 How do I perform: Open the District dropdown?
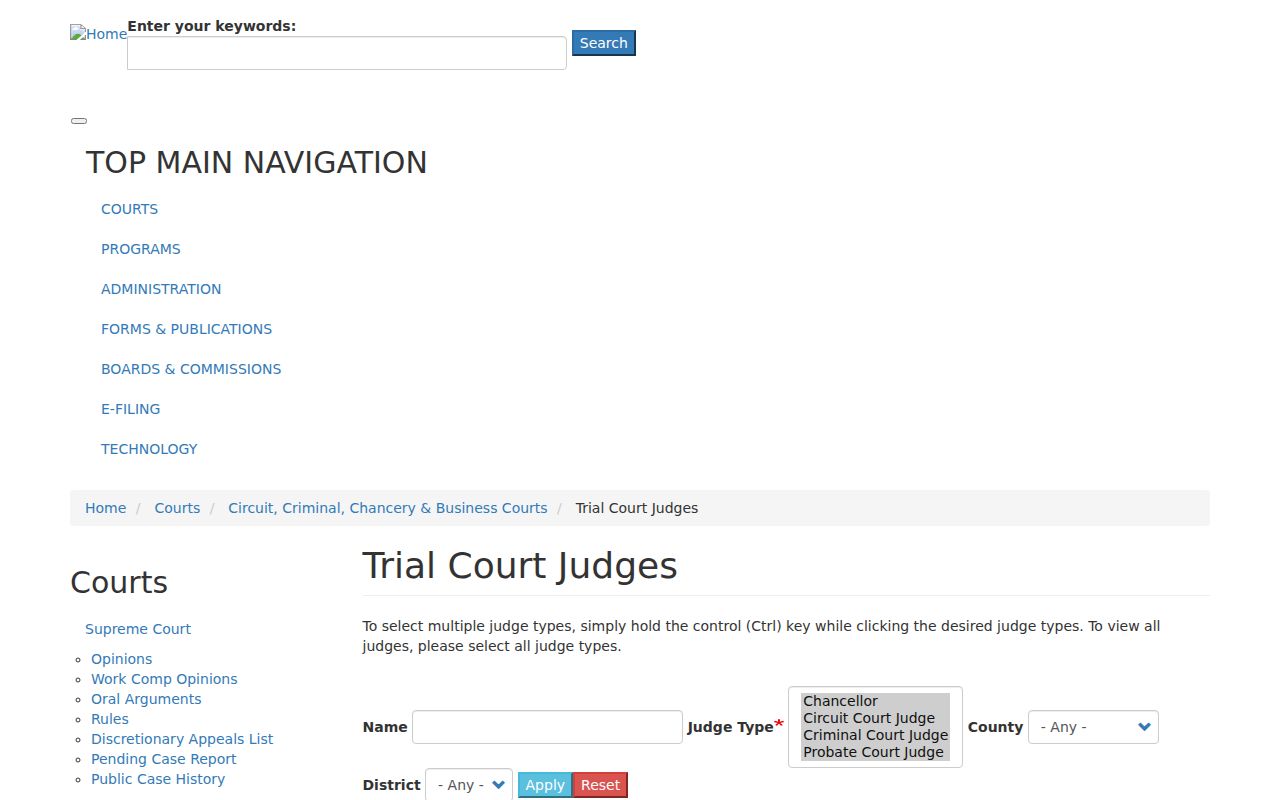click(469, 785)
